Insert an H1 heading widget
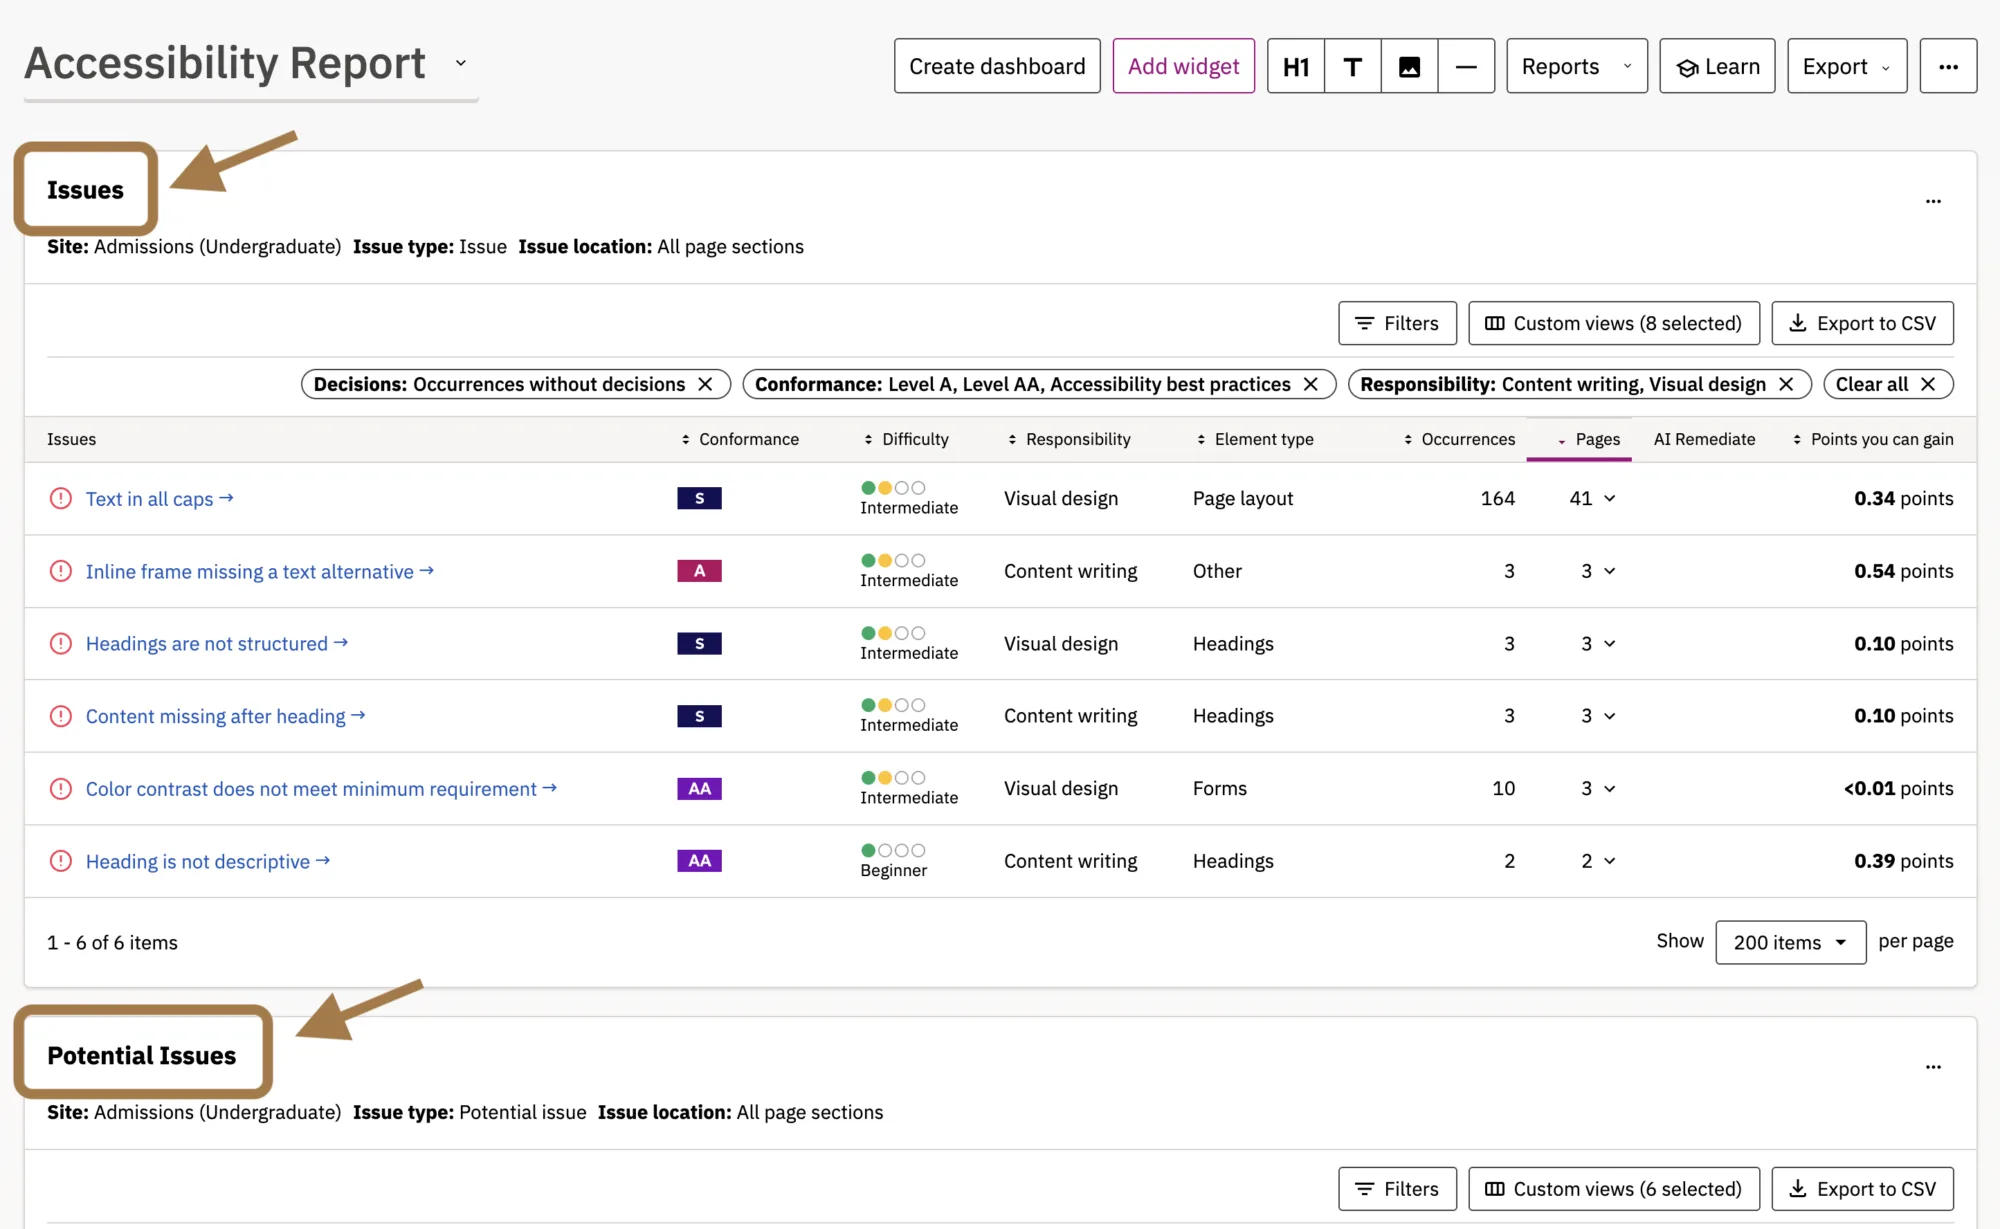The image size is (2000, 1229). [1296, 66]
